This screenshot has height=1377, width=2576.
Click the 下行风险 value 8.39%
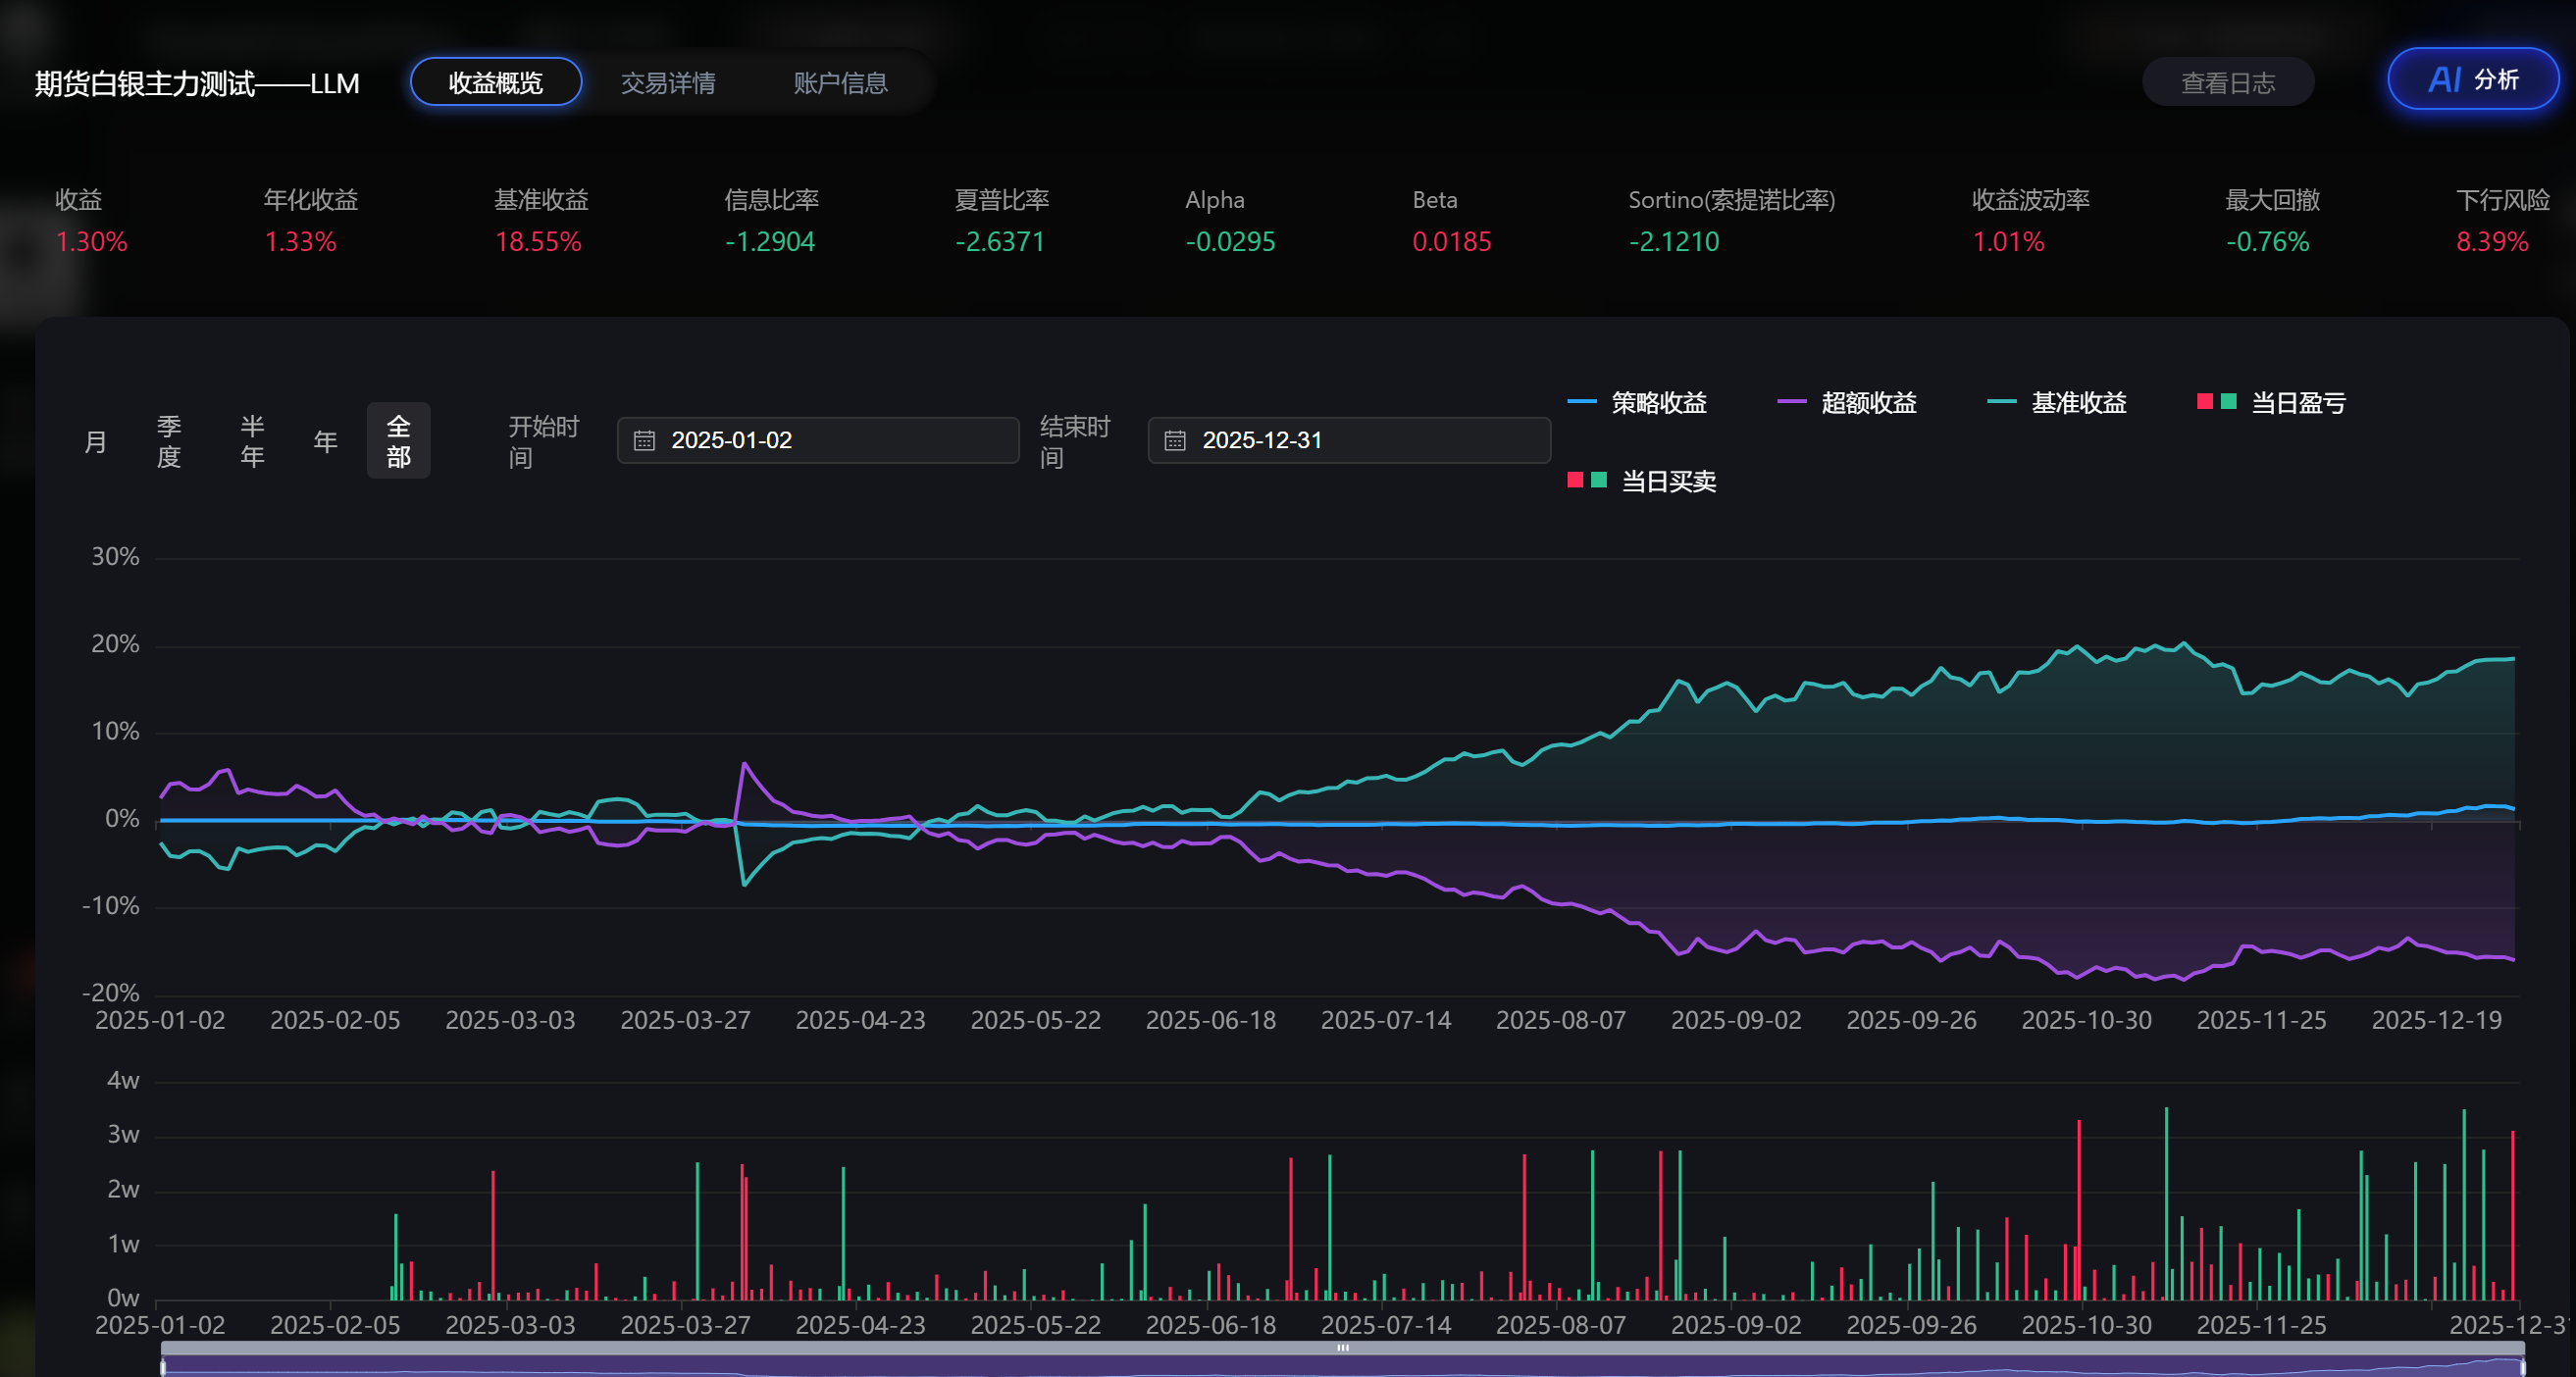[2492, 242]
